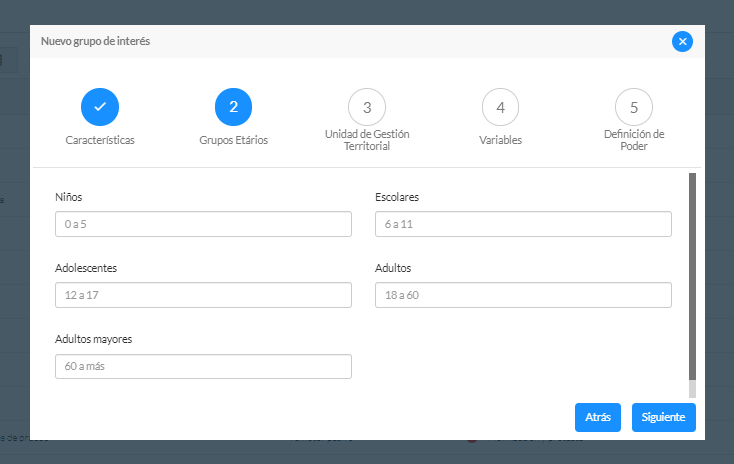Click the Definición de Poder label
Screen dimensions: 734x464
(x=634, y=140)
